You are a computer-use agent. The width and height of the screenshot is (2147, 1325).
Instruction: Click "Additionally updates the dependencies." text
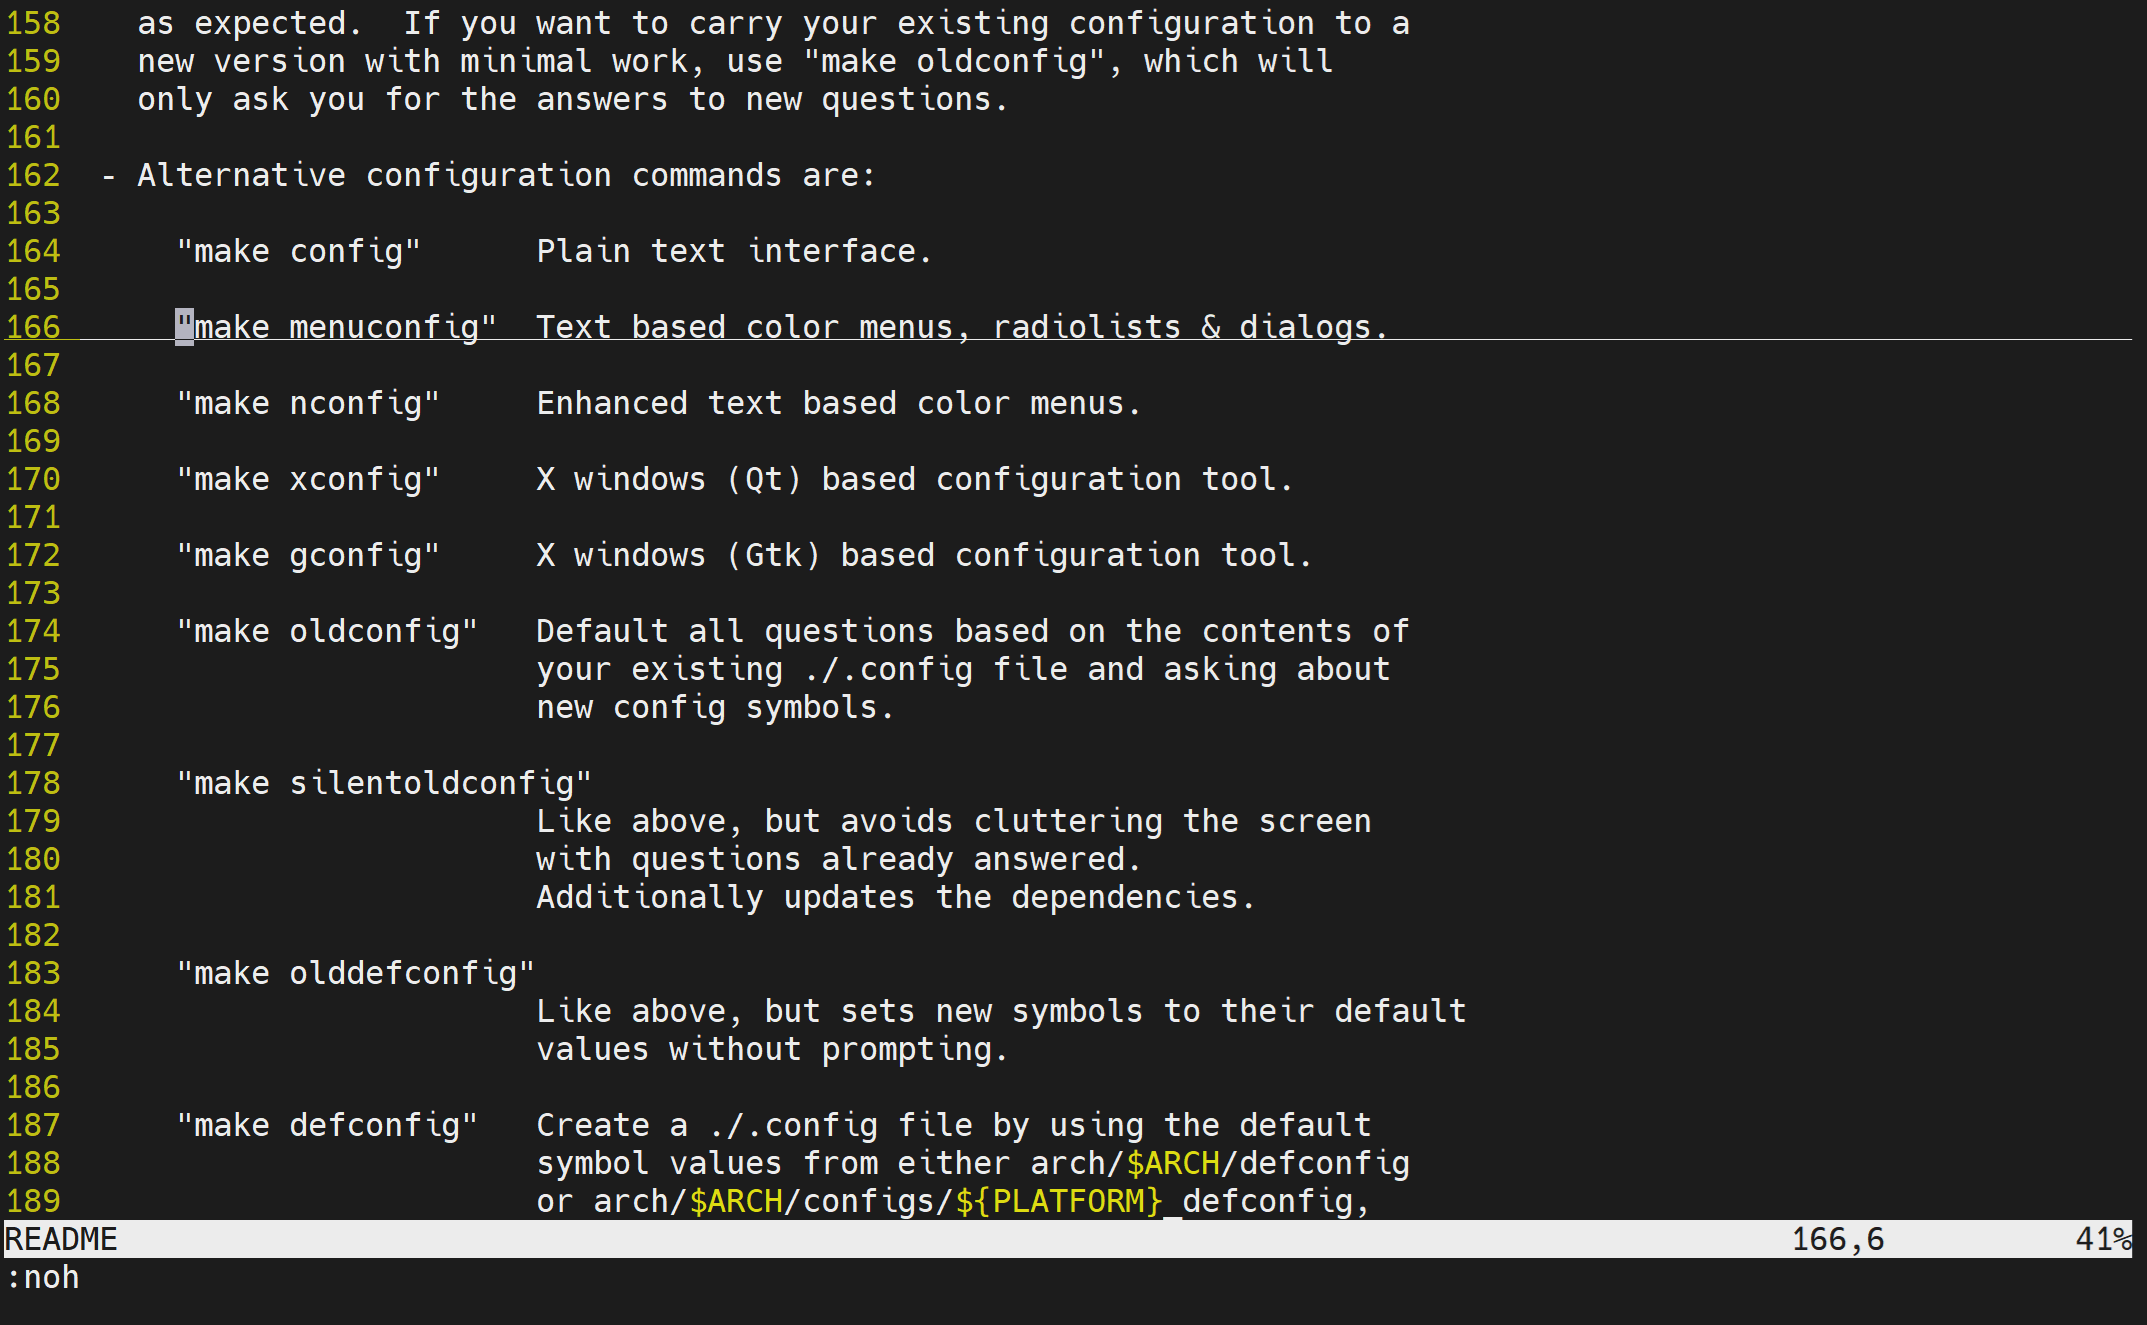click(895, 897)
